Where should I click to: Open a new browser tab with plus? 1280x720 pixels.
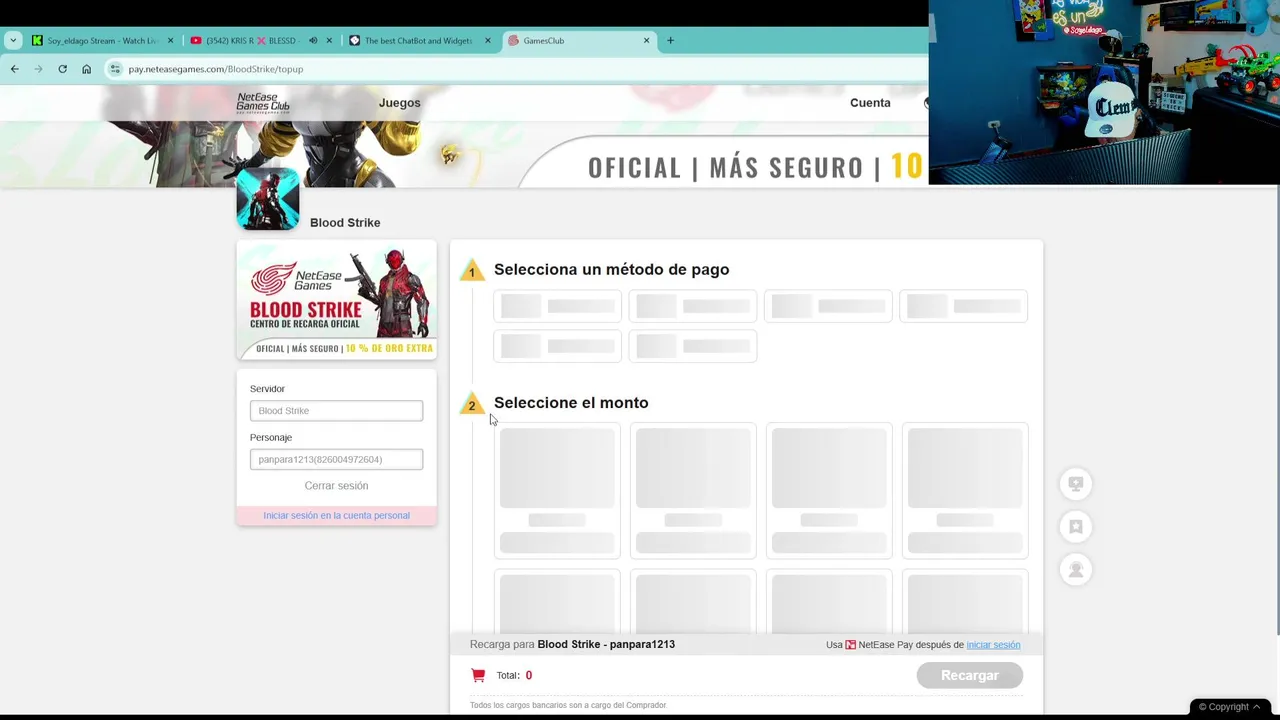670,41
